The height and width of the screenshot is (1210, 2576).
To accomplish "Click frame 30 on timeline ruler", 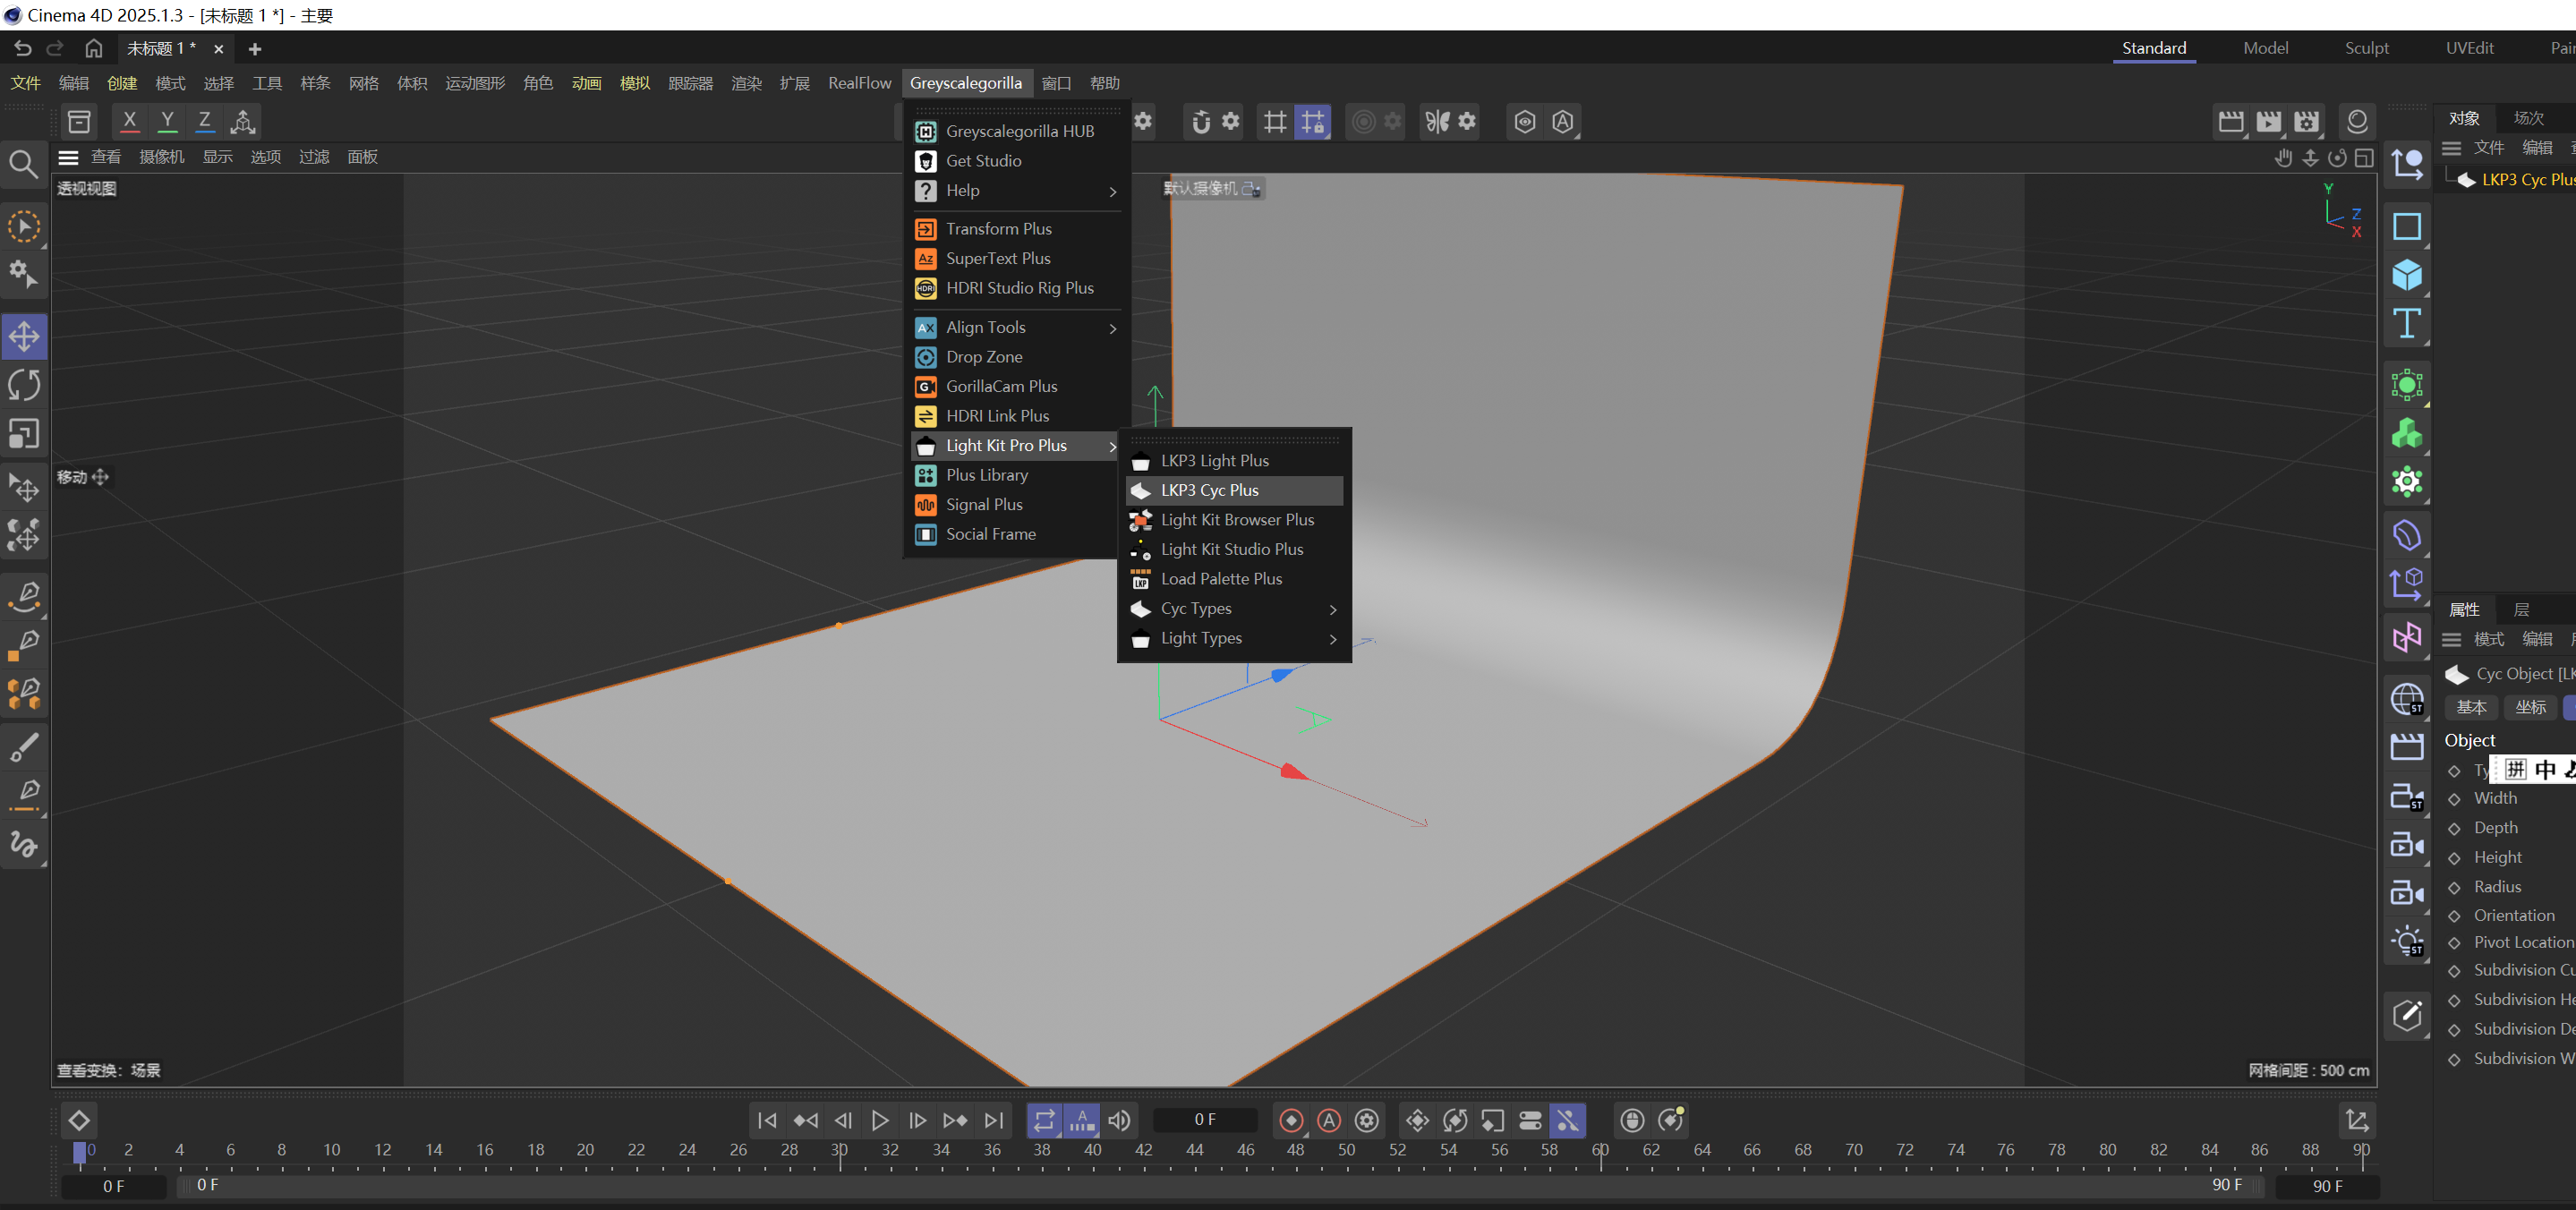I will coord(840,1152).
